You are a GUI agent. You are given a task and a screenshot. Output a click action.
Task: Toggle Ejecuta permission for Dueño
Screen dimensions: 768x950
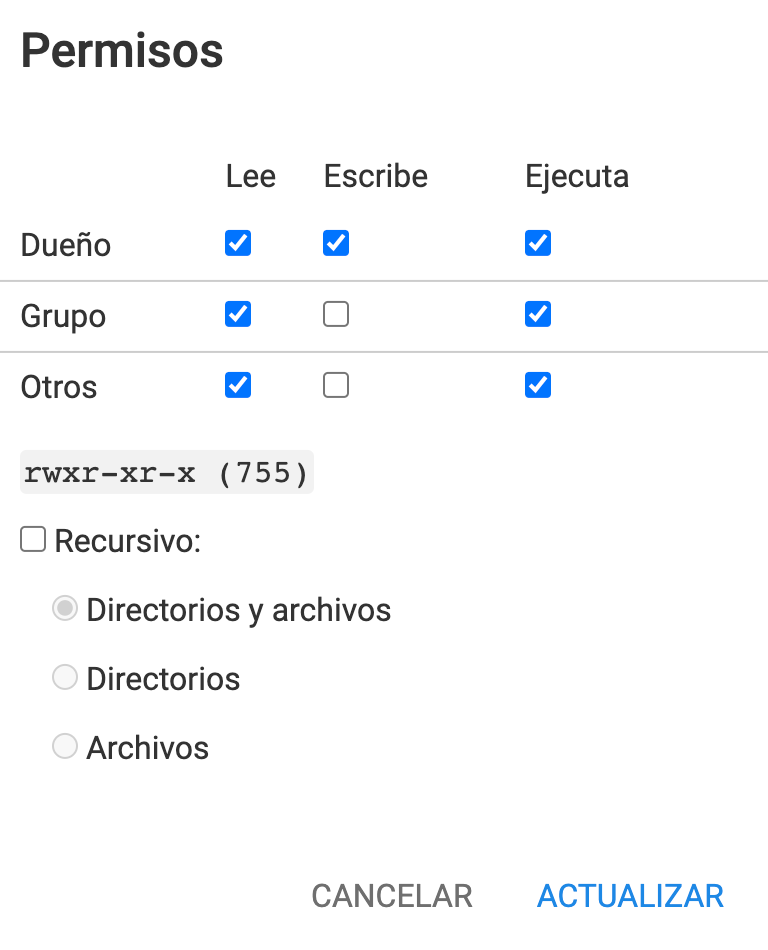coord(538,243)
